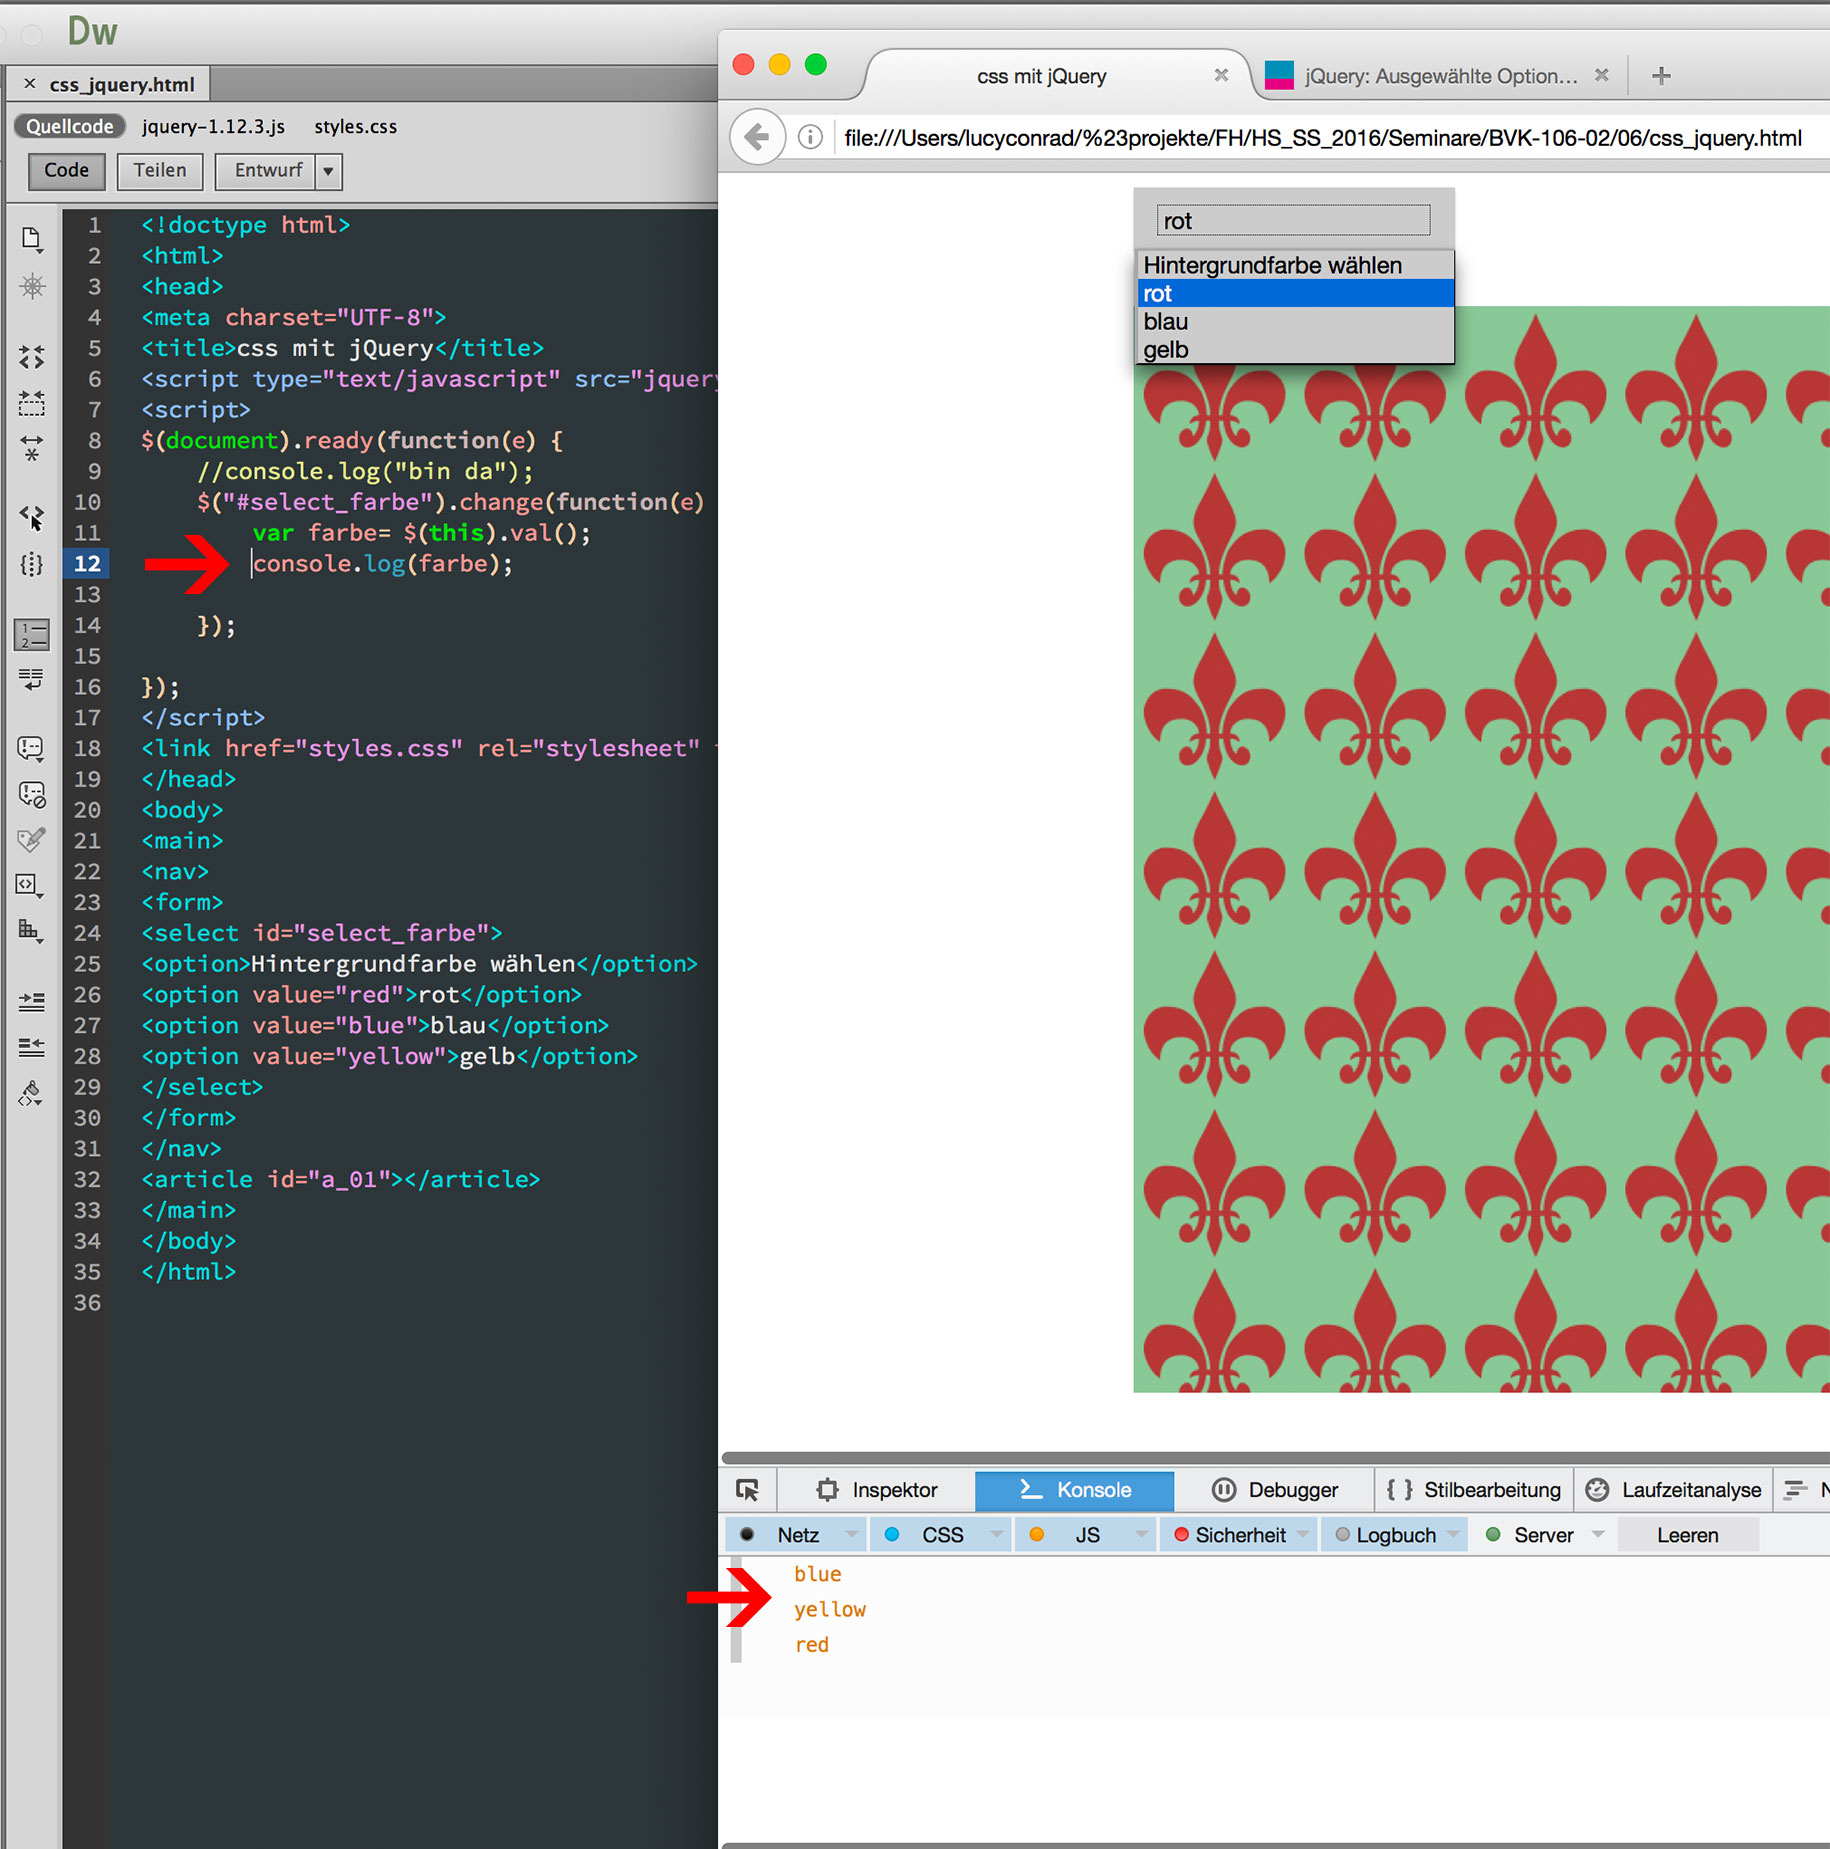This screenshot has height=1849, width=1830.
Task: Expand the Server filter dropdown arrow
Action: click(x=1598, y=1535)
